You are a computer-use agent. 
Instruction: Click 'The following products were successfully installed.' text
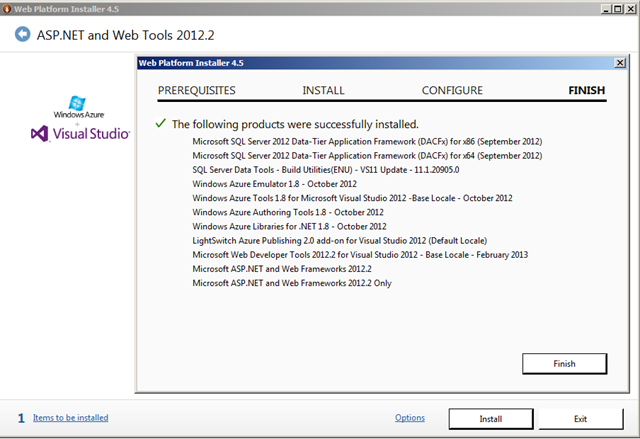point(295,124)
